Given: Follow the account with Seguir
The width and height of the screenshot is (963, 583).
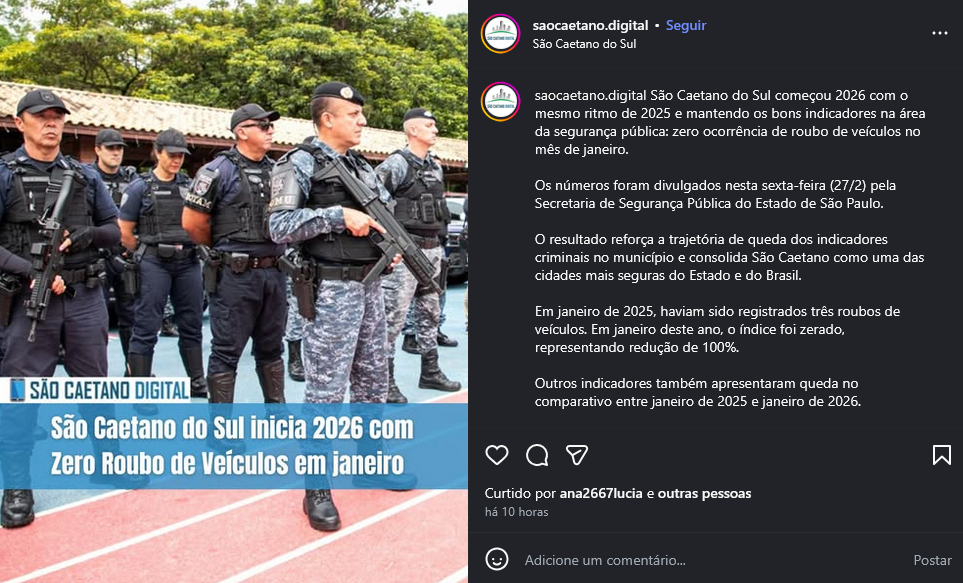Looking at the screenshot, I should pos(686,25).
